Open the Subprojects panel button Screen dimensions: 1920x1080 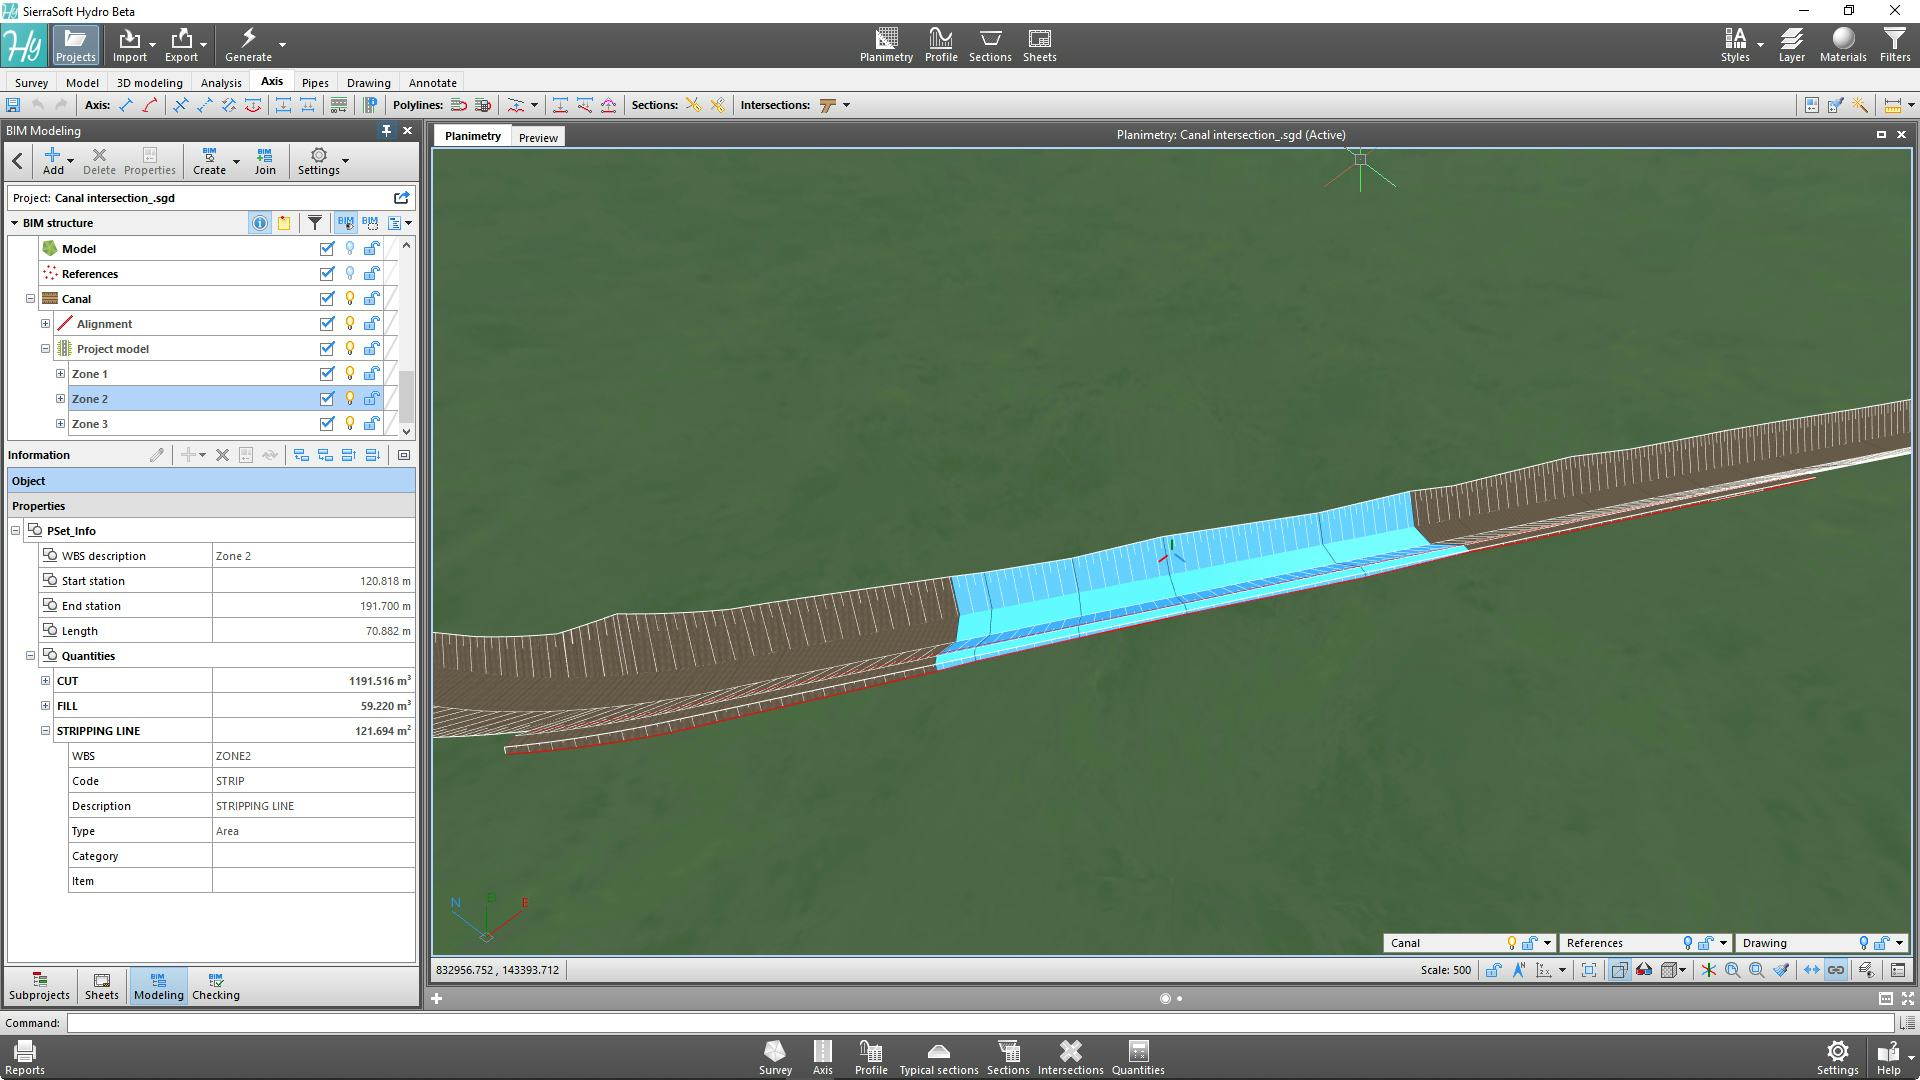pos(39,986)
